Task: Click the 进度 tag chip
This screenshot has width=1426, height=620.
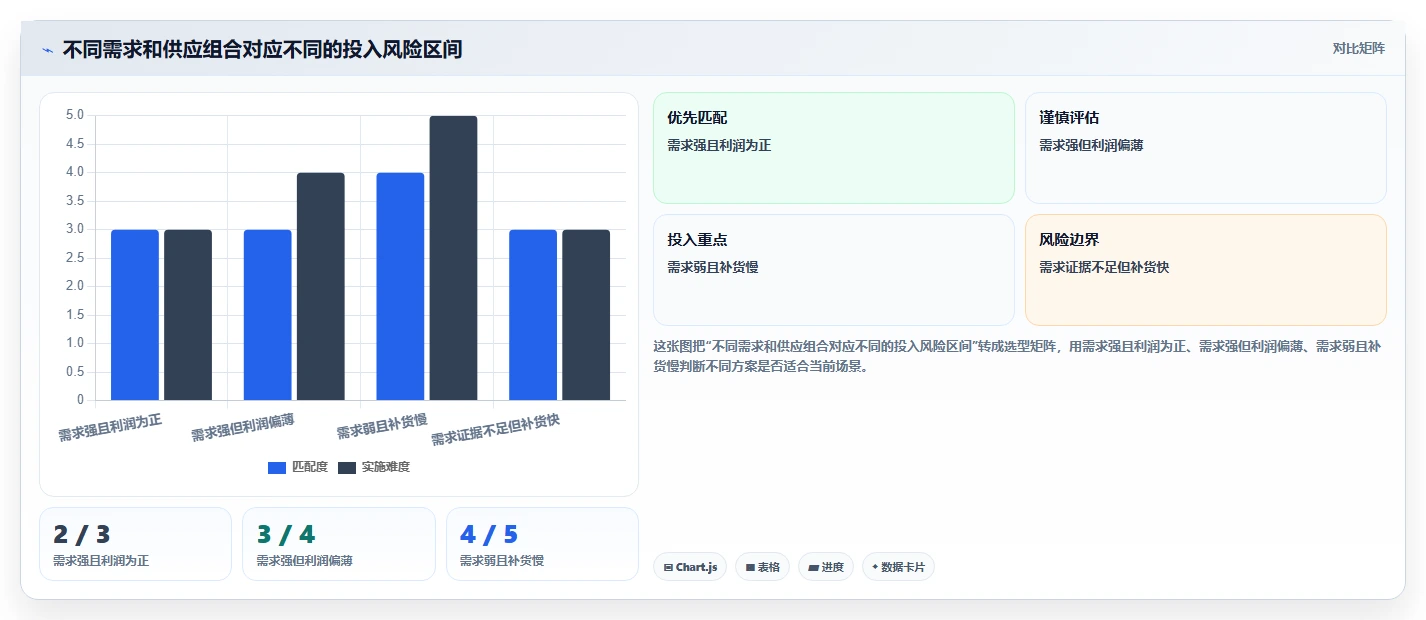Action: point(826,567)
